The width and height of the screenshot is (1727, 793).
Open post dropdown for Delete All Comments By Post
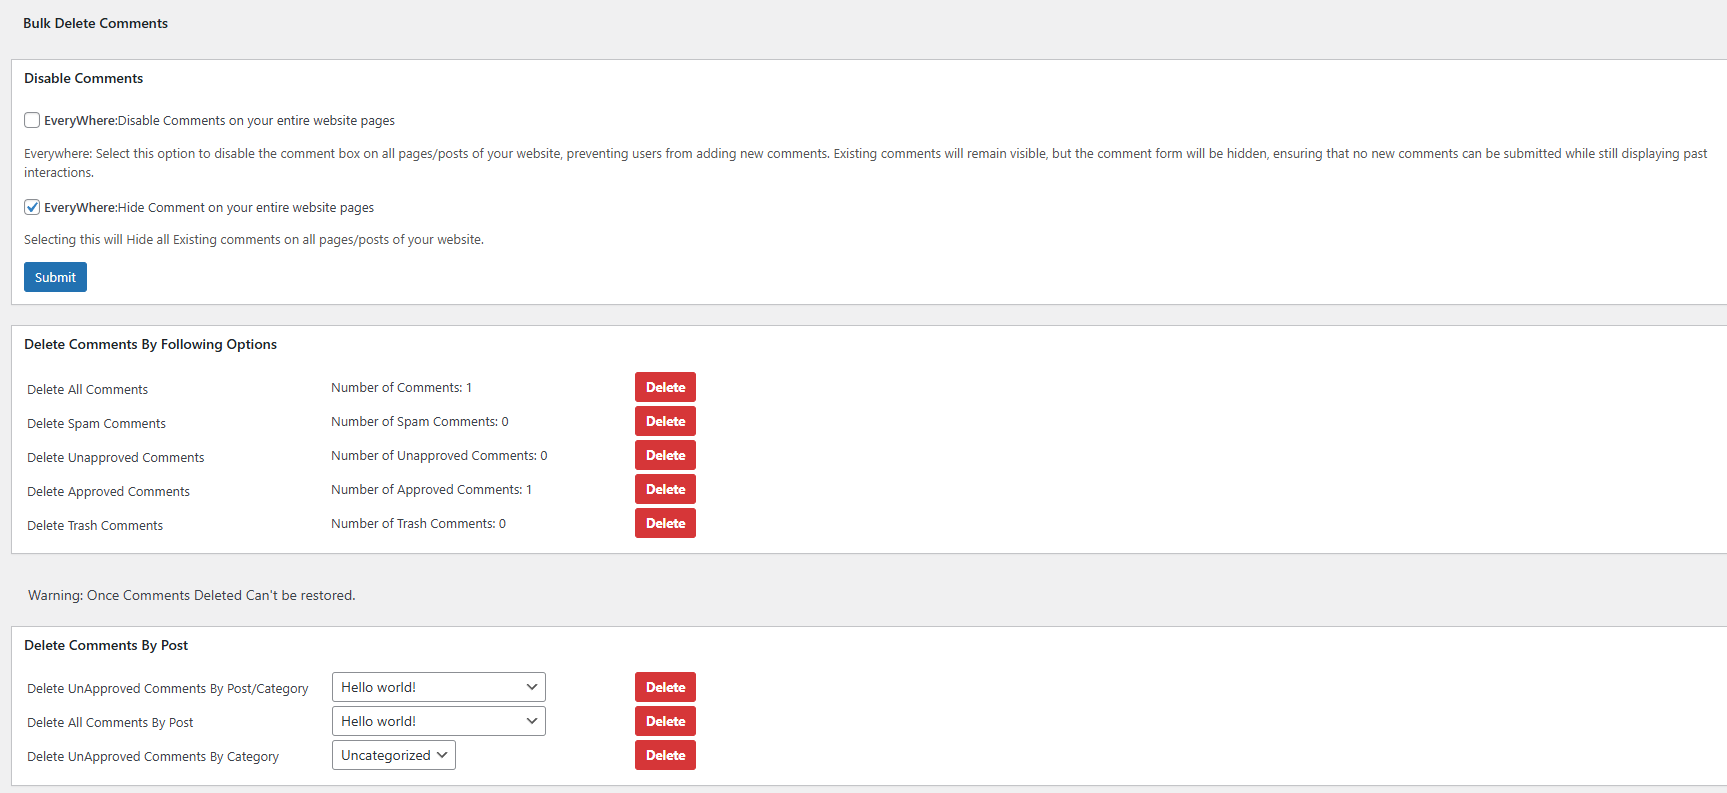pyautogui.click(x=438, y=721)
